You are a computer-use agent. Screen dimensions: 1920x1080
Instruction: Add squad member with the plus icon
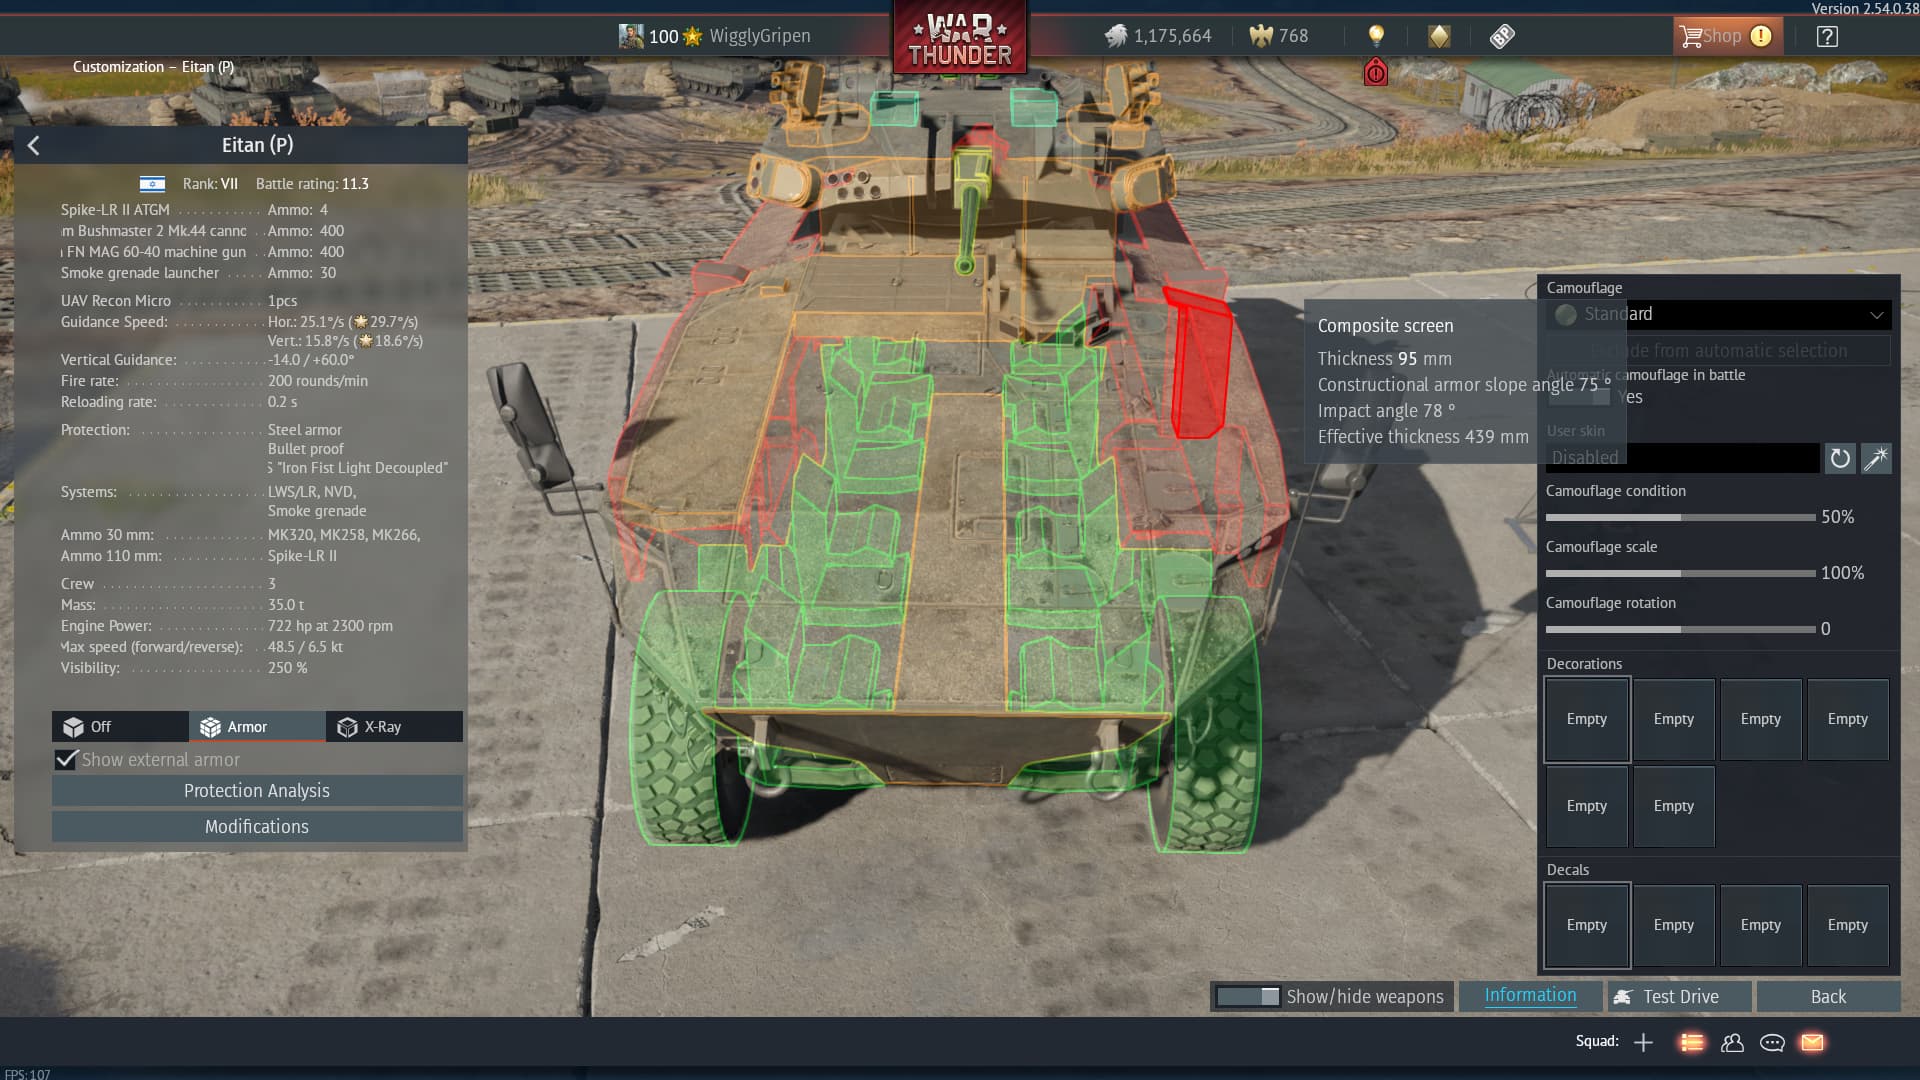pos(1643,1043)
